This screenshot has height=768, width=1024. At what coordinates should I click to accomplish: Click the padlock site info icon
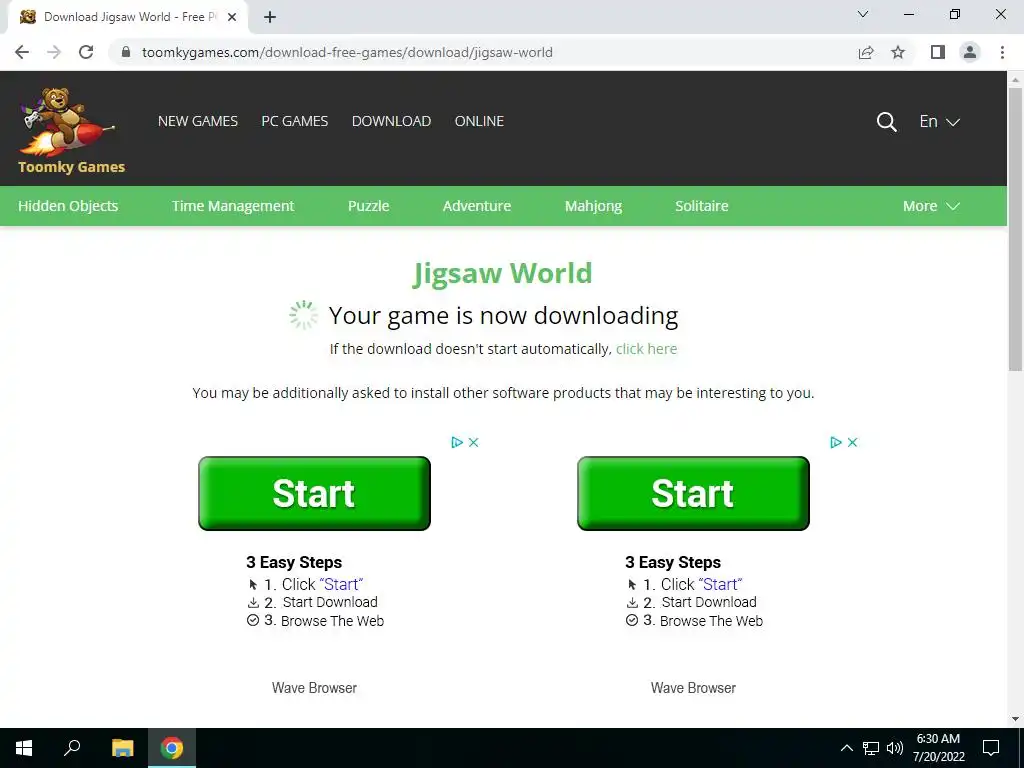[x=126, y=52]
